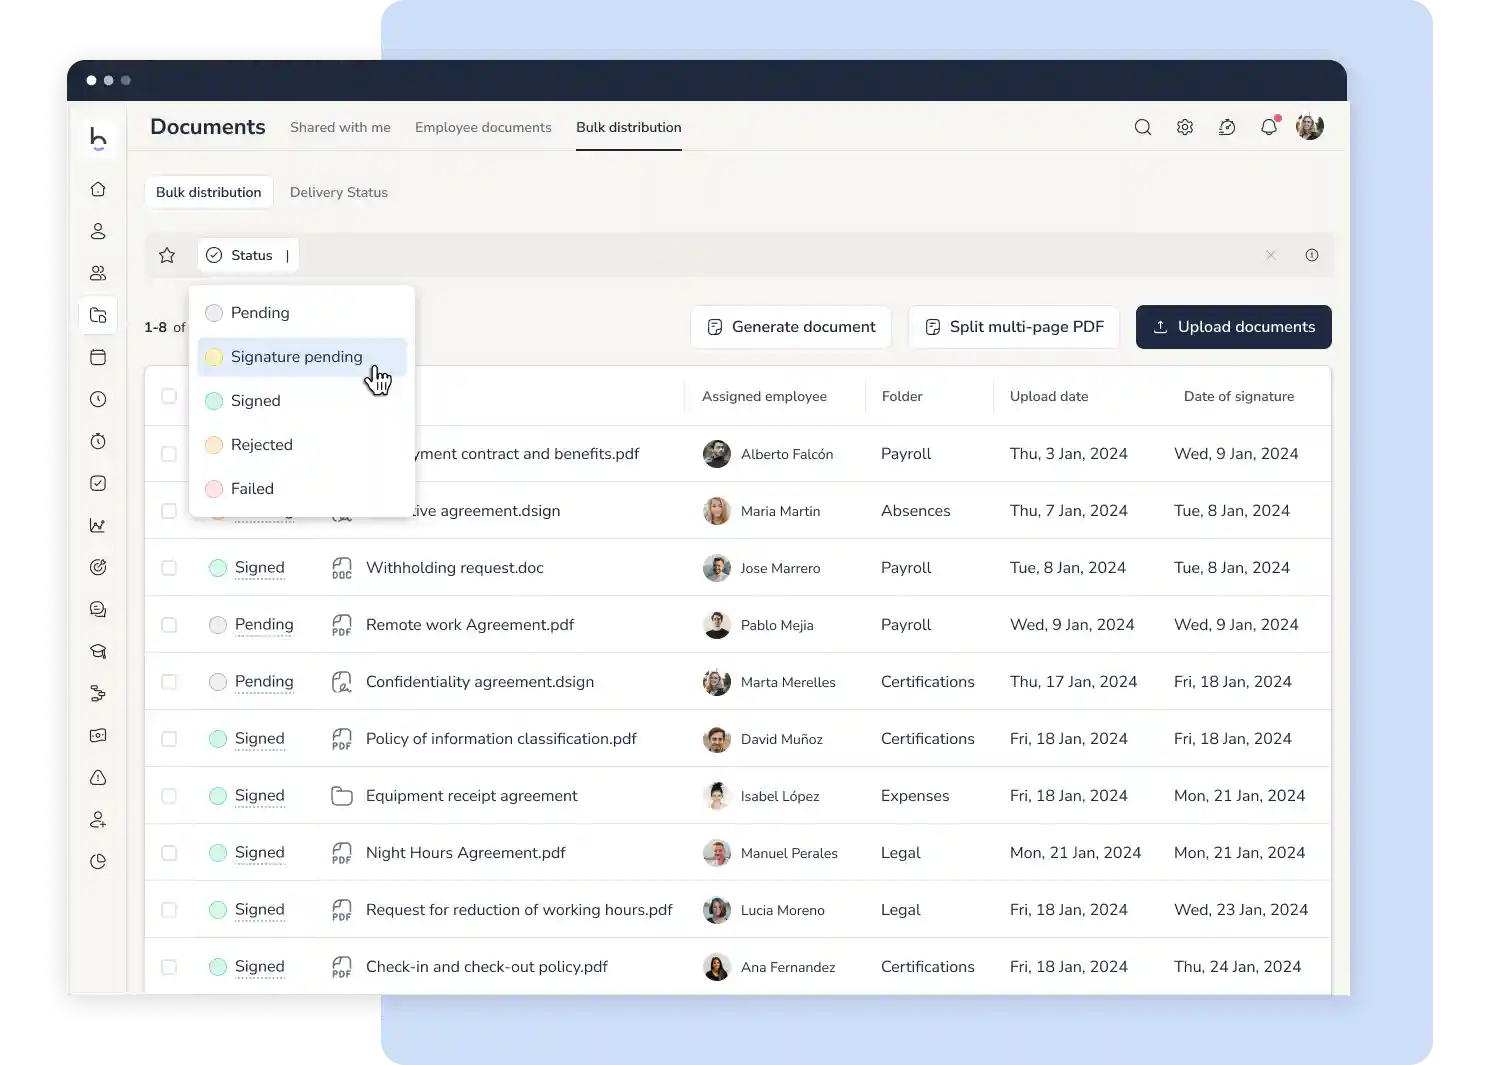1500x1065 pixels.
Task: Click the app logo in sidebar
Action: (98, 138)
